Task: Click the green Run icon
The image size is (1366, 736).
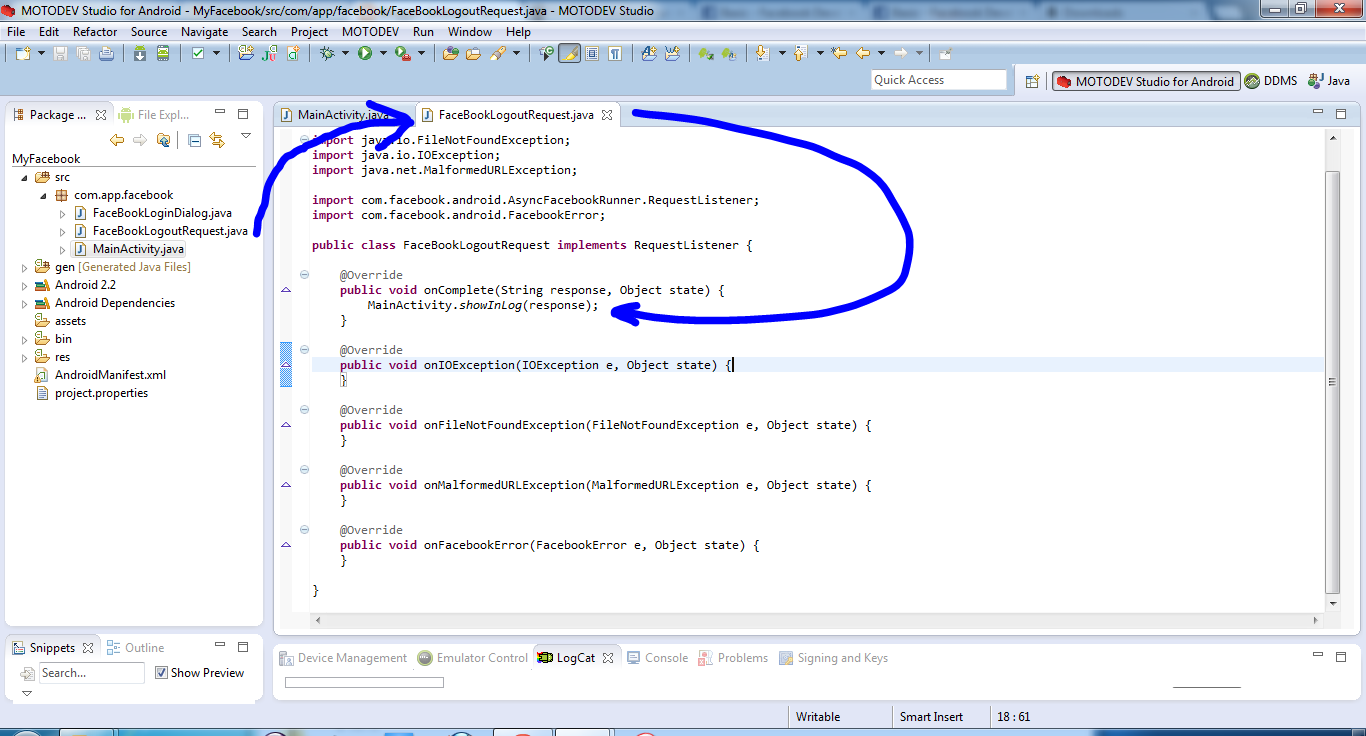Action: click(365, 53)
